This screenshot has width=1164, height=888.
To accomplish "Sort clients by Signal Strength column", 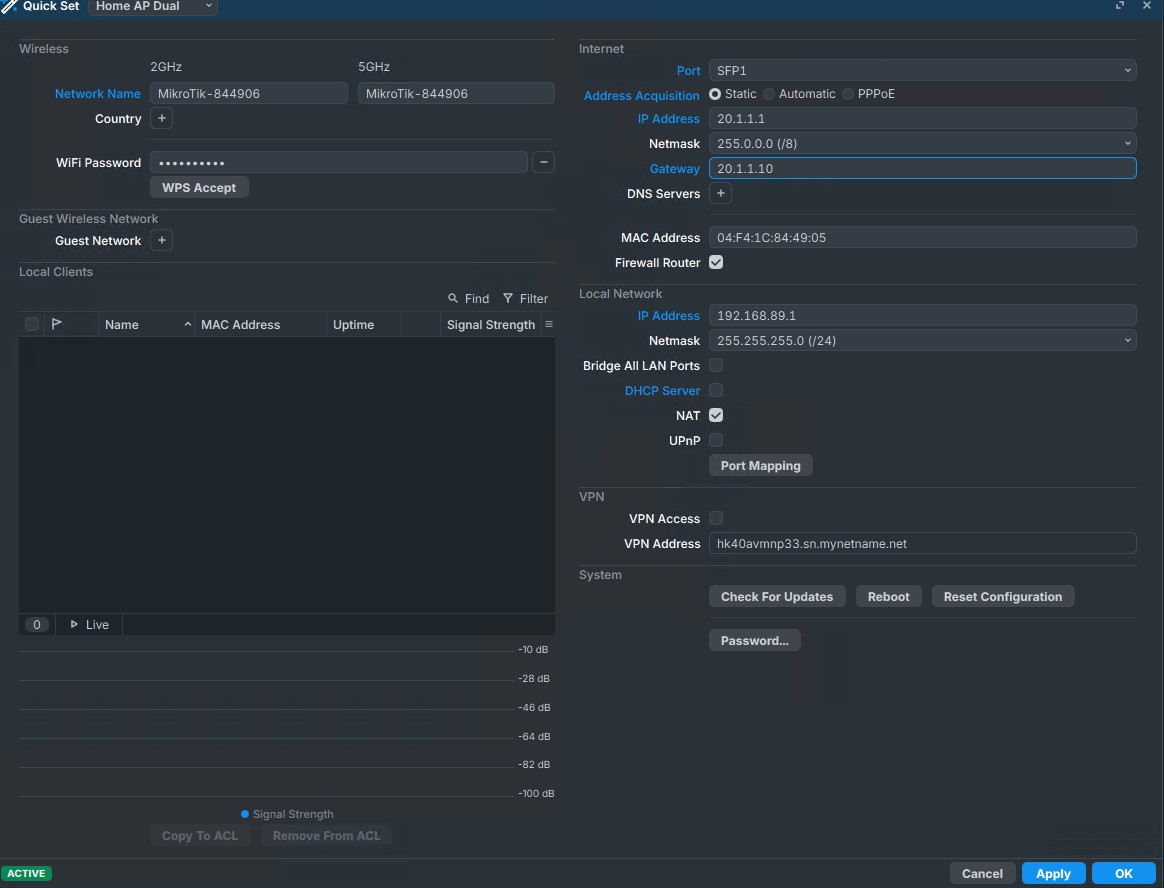I will coord(490,325).
